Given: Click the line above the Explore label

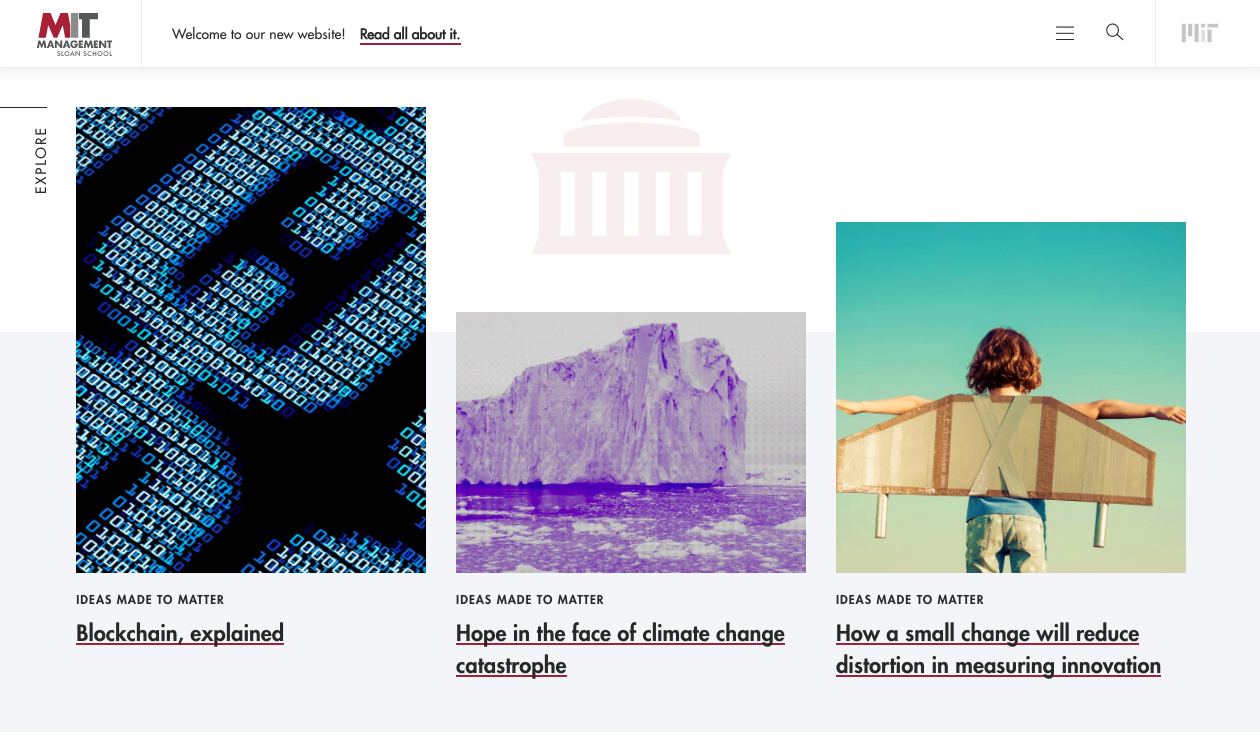Looking at the screenshot, I should click(x=23, y=107).
